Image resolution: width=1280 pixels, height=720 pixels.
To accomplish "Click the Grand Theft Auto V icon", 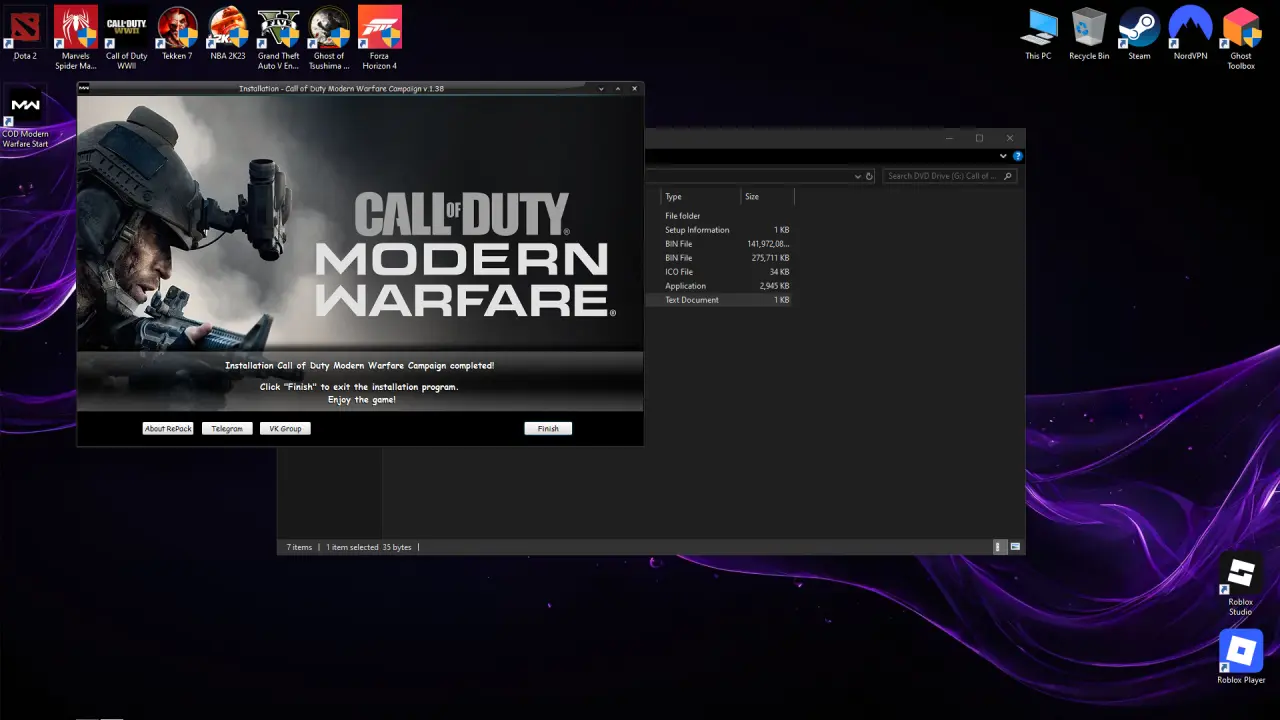I will pyautogui.click(x=278, y=38).
